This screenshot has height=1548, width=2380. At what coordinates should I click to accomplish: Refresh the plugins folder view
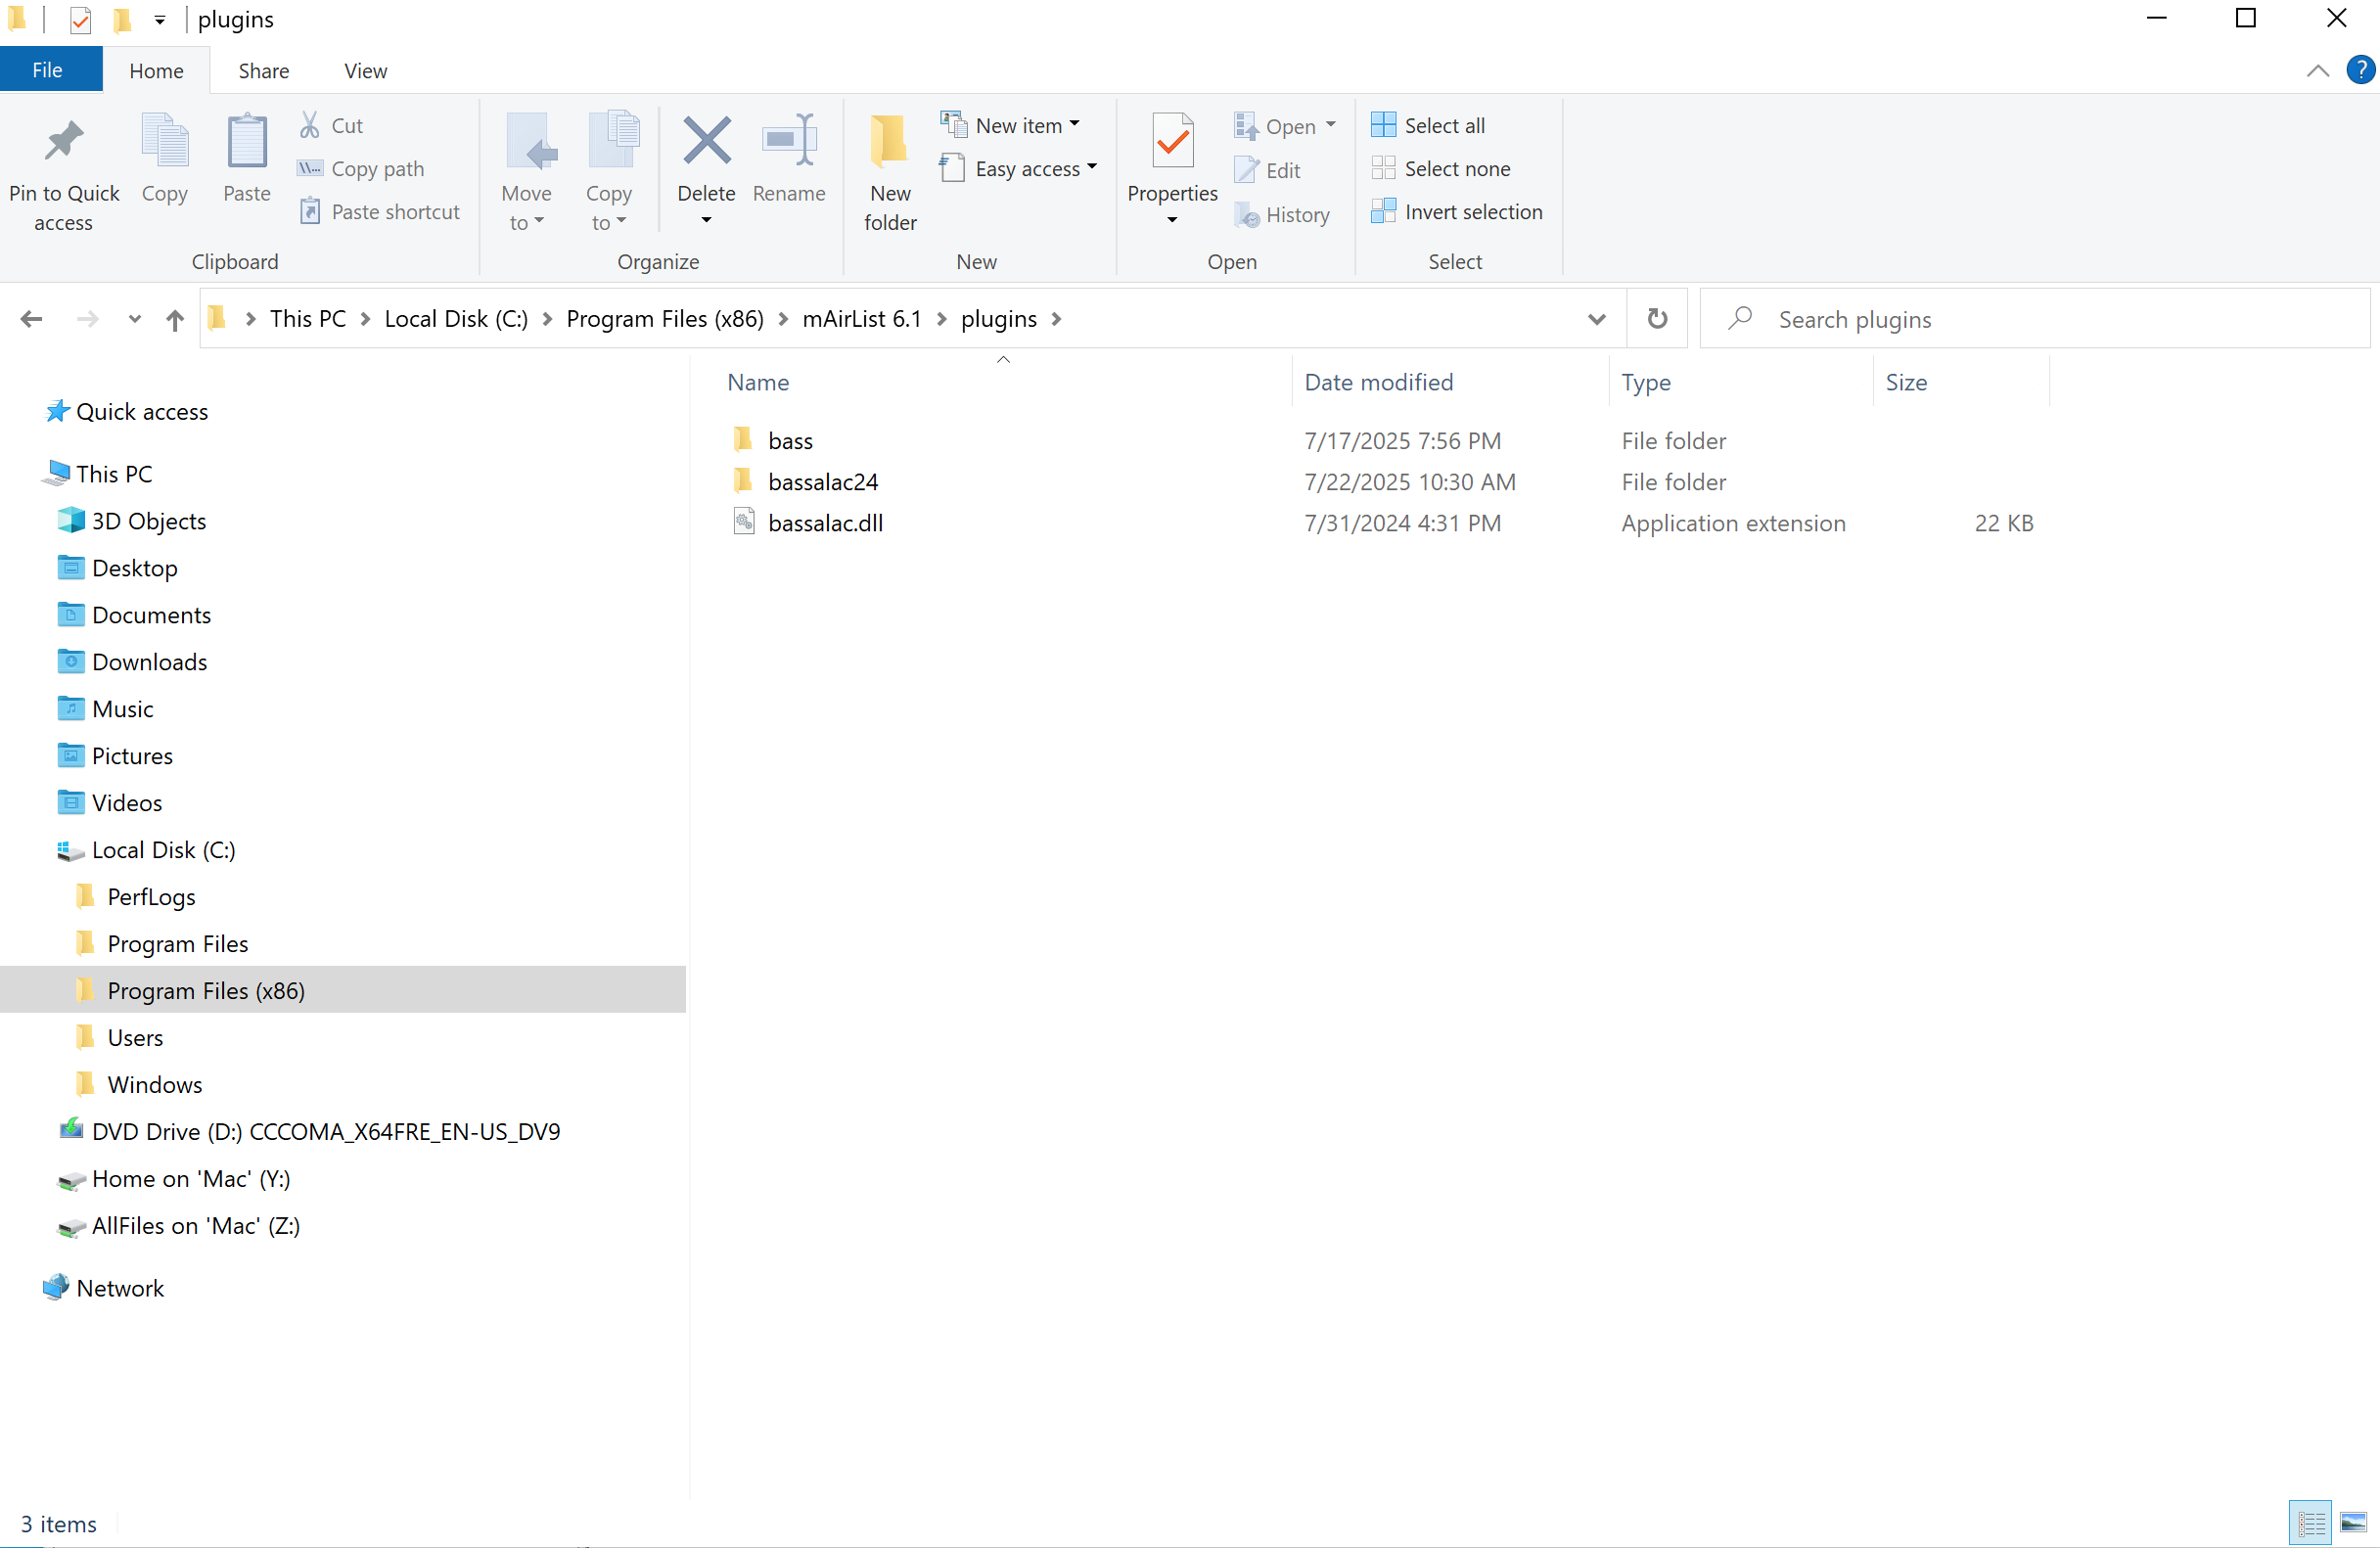(1657, 319)
